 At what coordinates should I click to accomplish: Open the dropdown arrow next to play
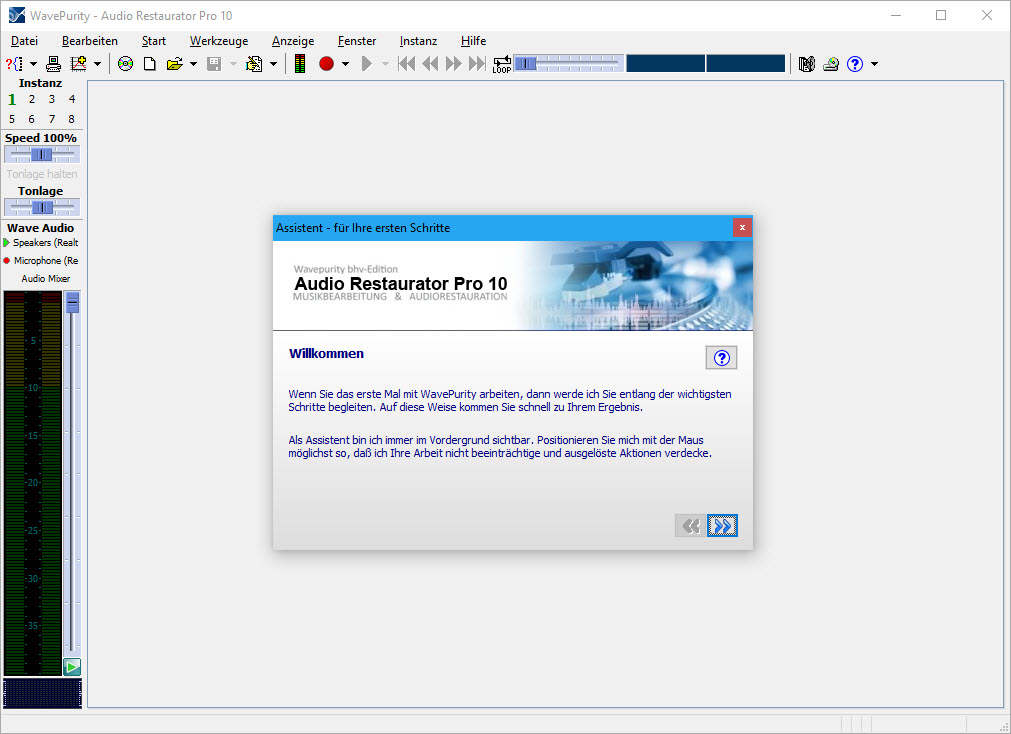coord(386,64)
